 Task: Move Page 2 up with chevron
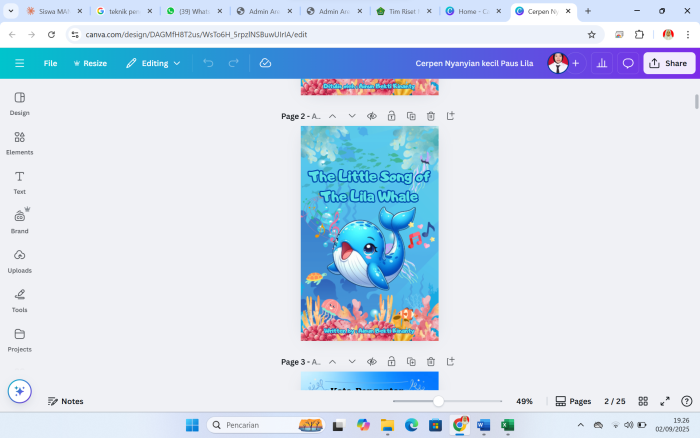coord(333,116)
